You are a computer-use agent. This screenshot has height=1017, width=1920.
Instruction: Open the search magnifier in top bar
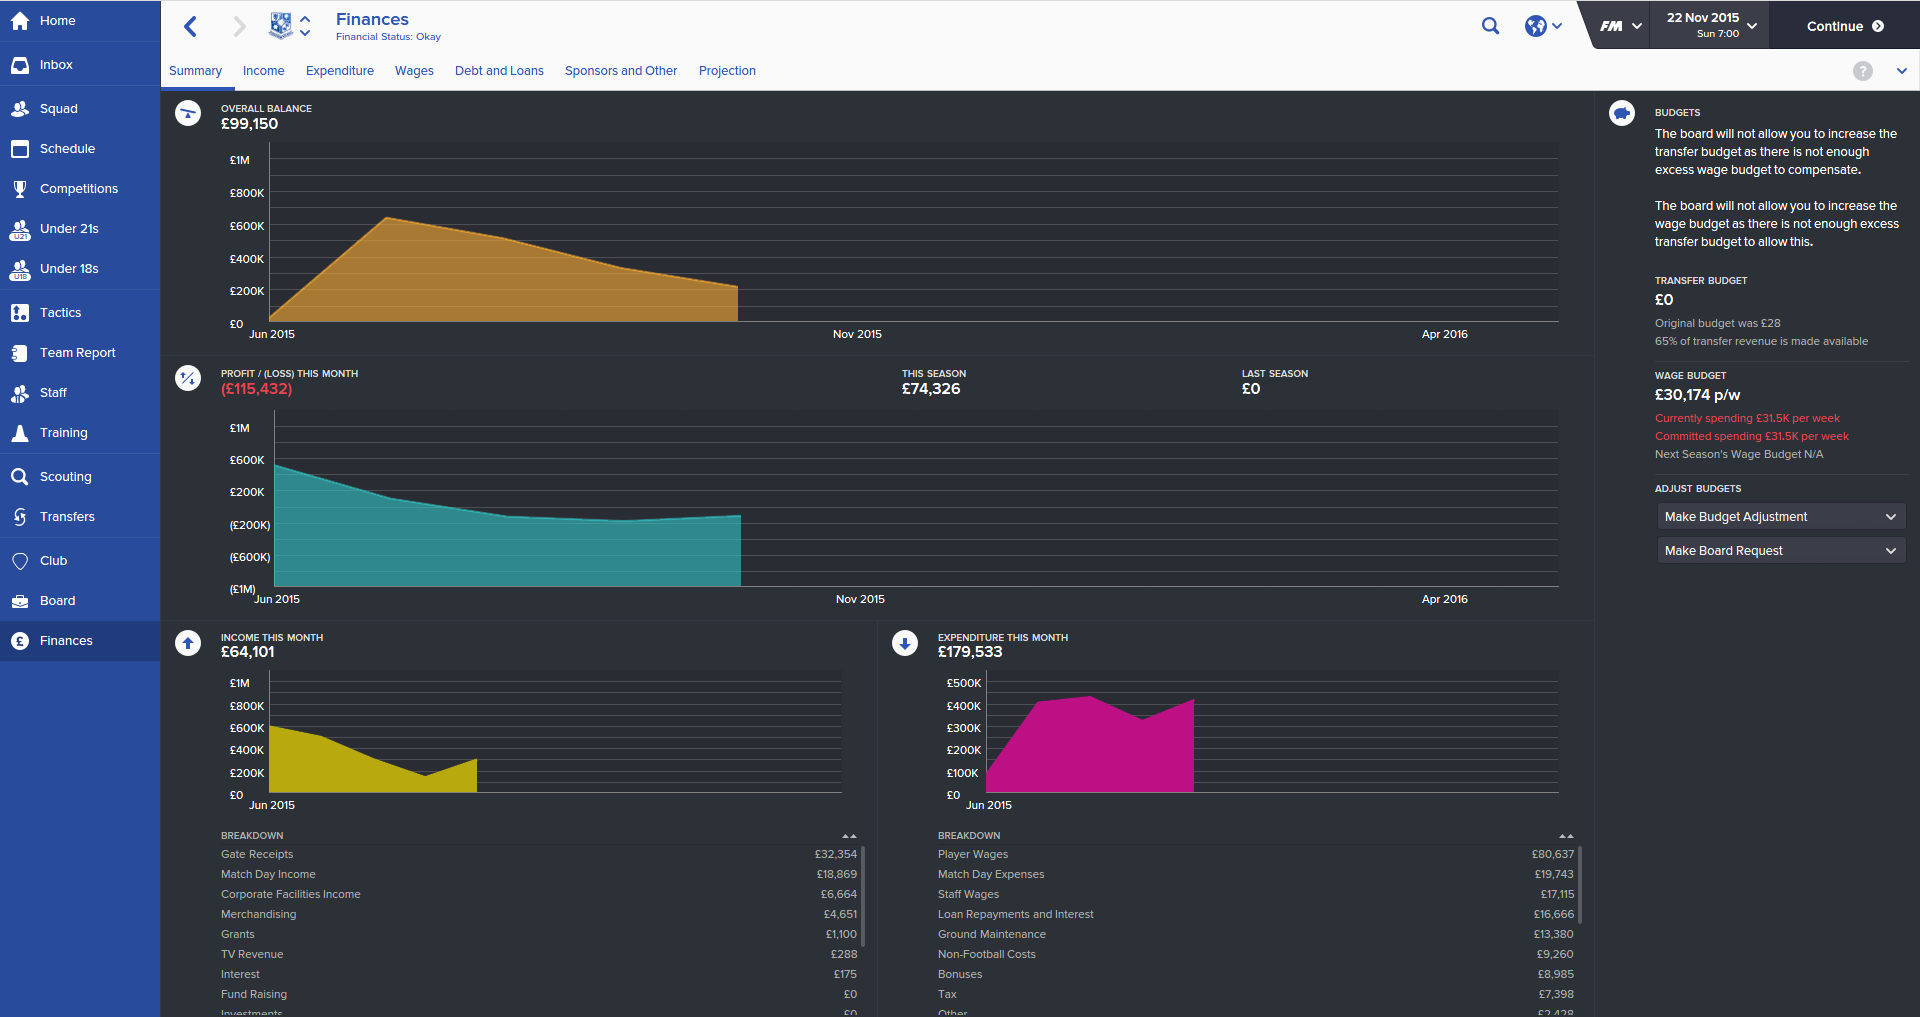pos(1490,26)
